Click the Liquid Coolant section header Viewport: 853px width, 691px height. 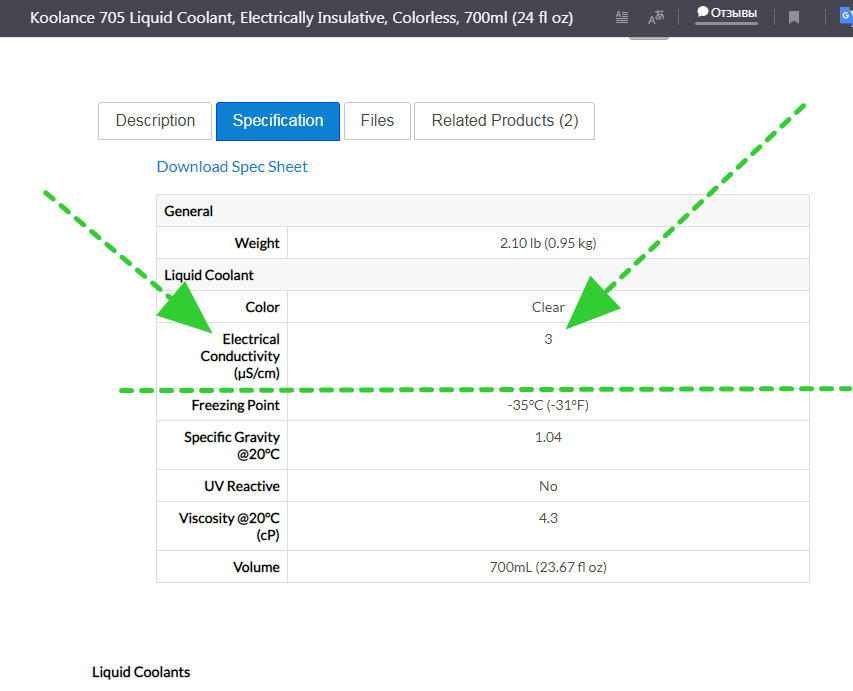click(209, 275)
